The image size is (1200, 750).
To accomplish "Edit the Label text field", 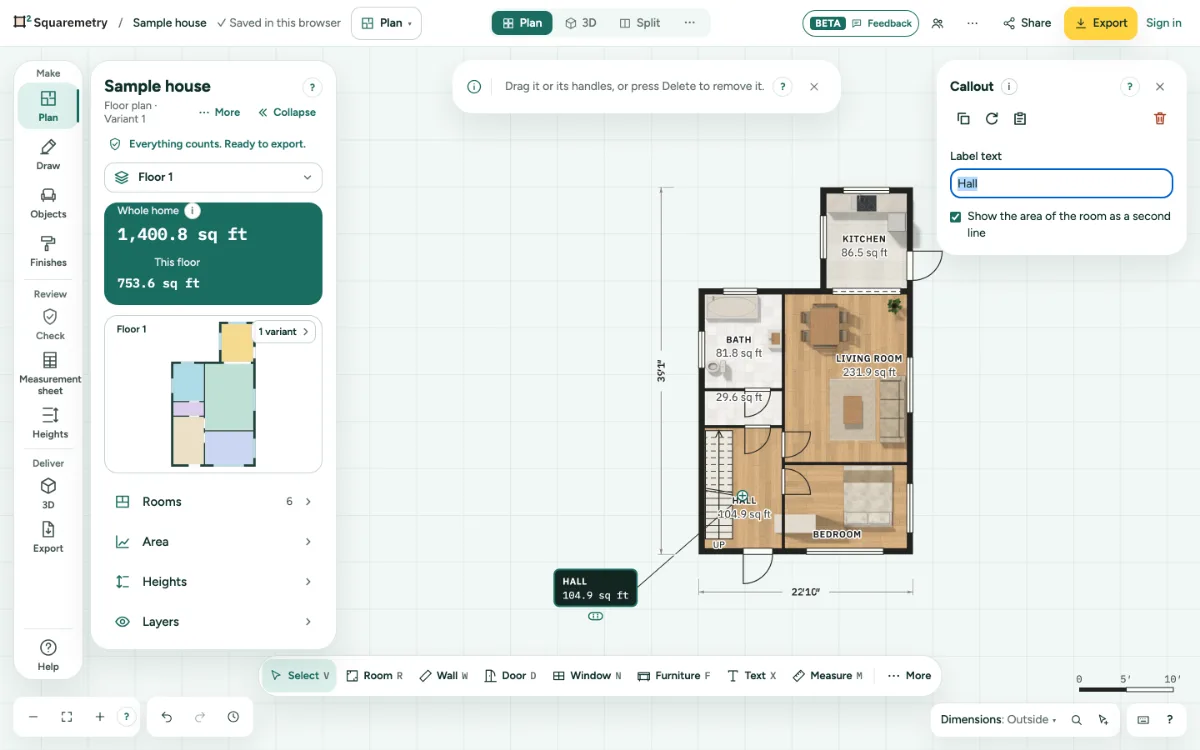I will click(x=1061, y=183).
